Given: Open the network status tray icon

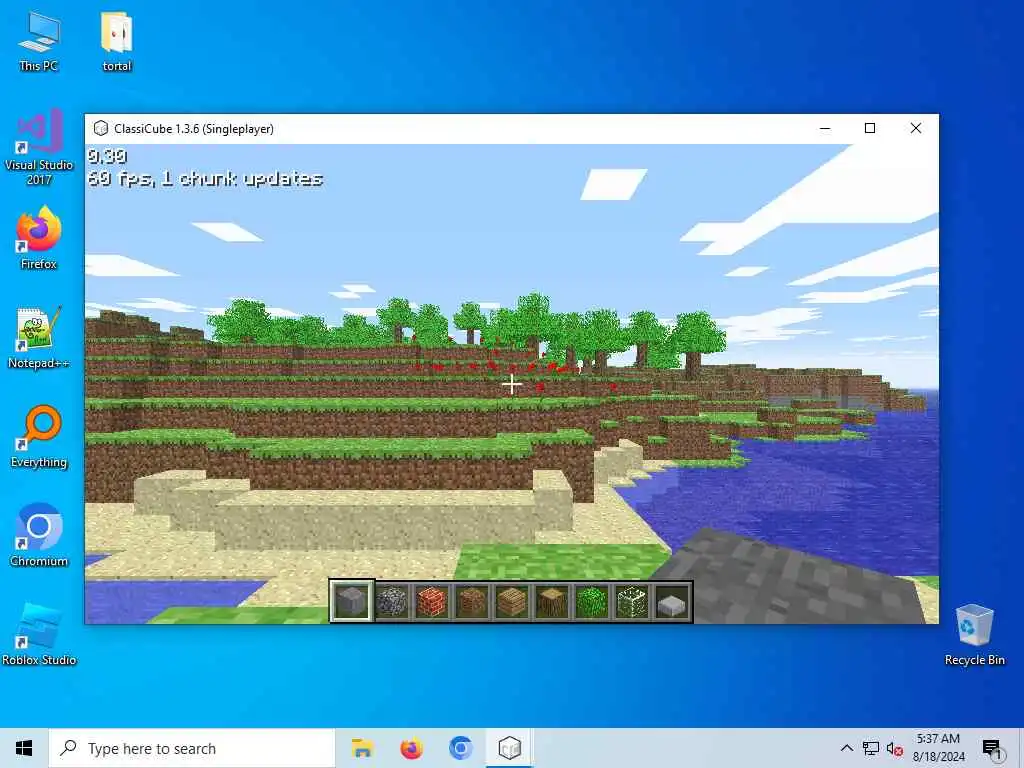Looking at the screenshot, I should pyautogui.click(x=871, y=748).
